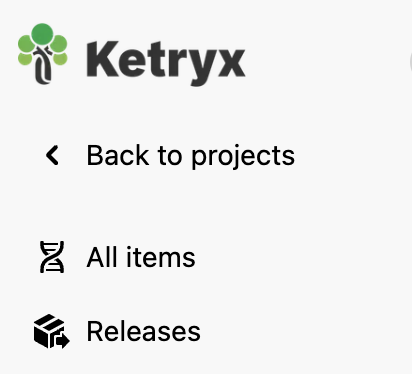
Task: Click the package box Releases icon
Action: click(x=52, y=331)
